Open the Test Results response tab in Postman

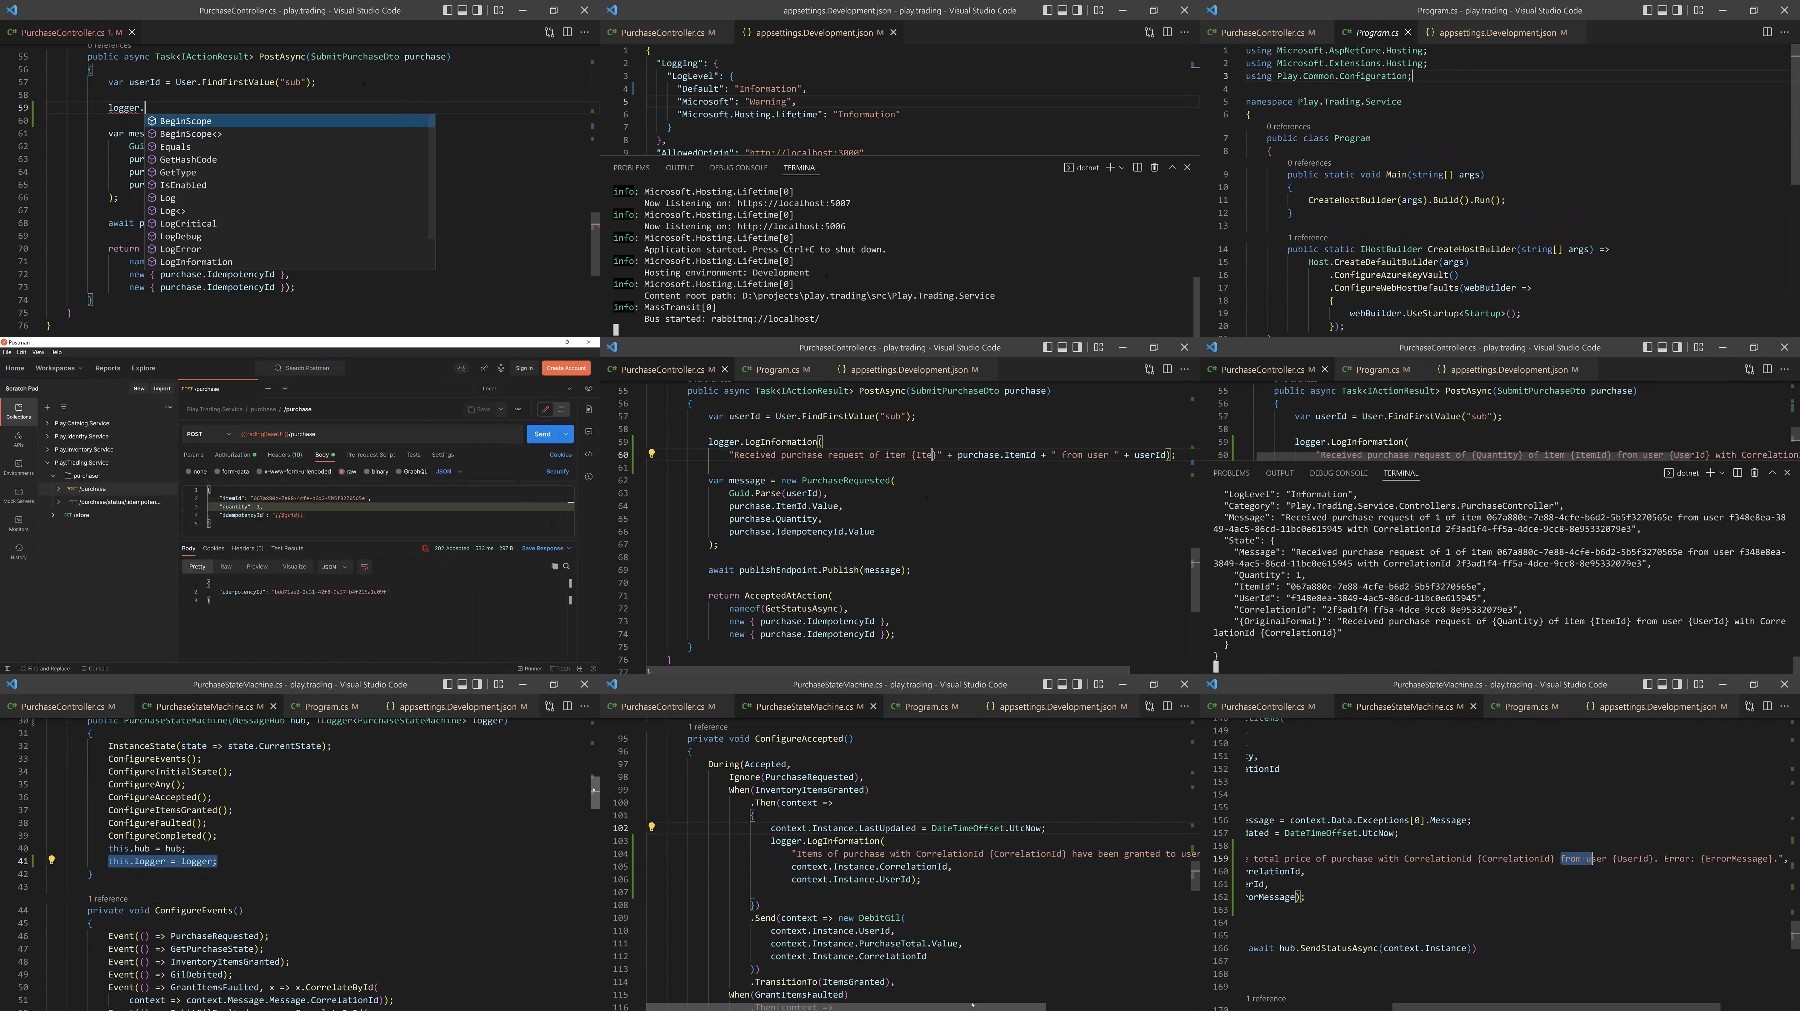287,548
